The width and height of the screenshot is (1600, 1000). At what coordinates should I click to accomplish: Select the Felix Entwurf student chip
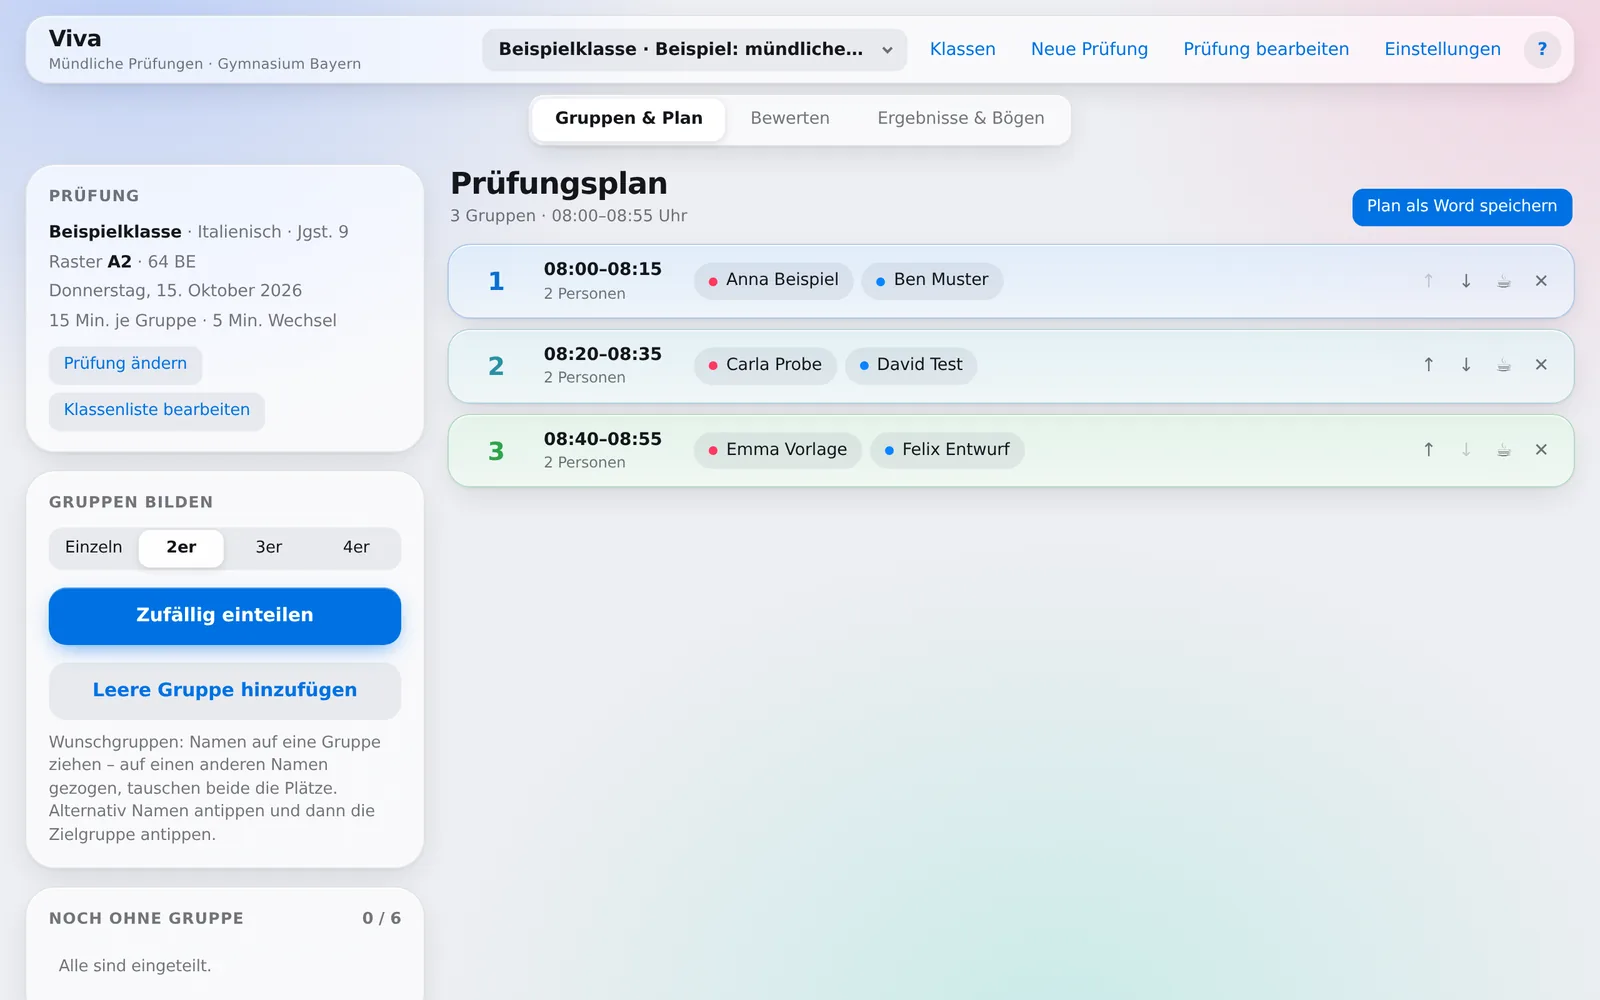[x=947, y=450]
